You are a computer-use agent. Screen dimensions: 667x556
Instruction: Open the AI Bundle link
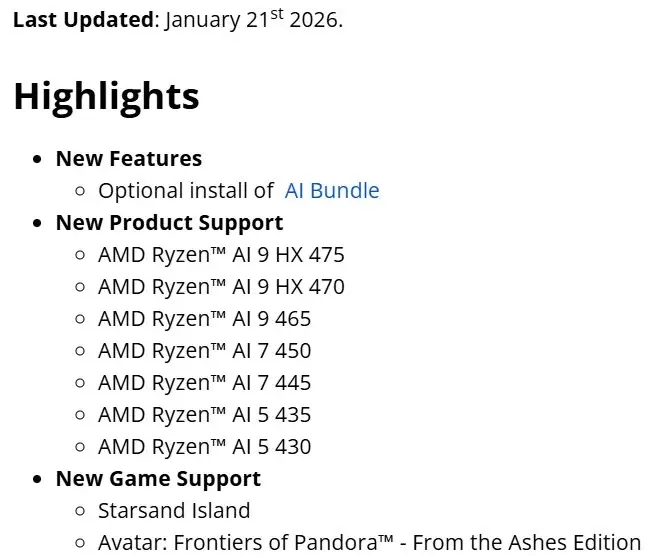pos(332,191)
